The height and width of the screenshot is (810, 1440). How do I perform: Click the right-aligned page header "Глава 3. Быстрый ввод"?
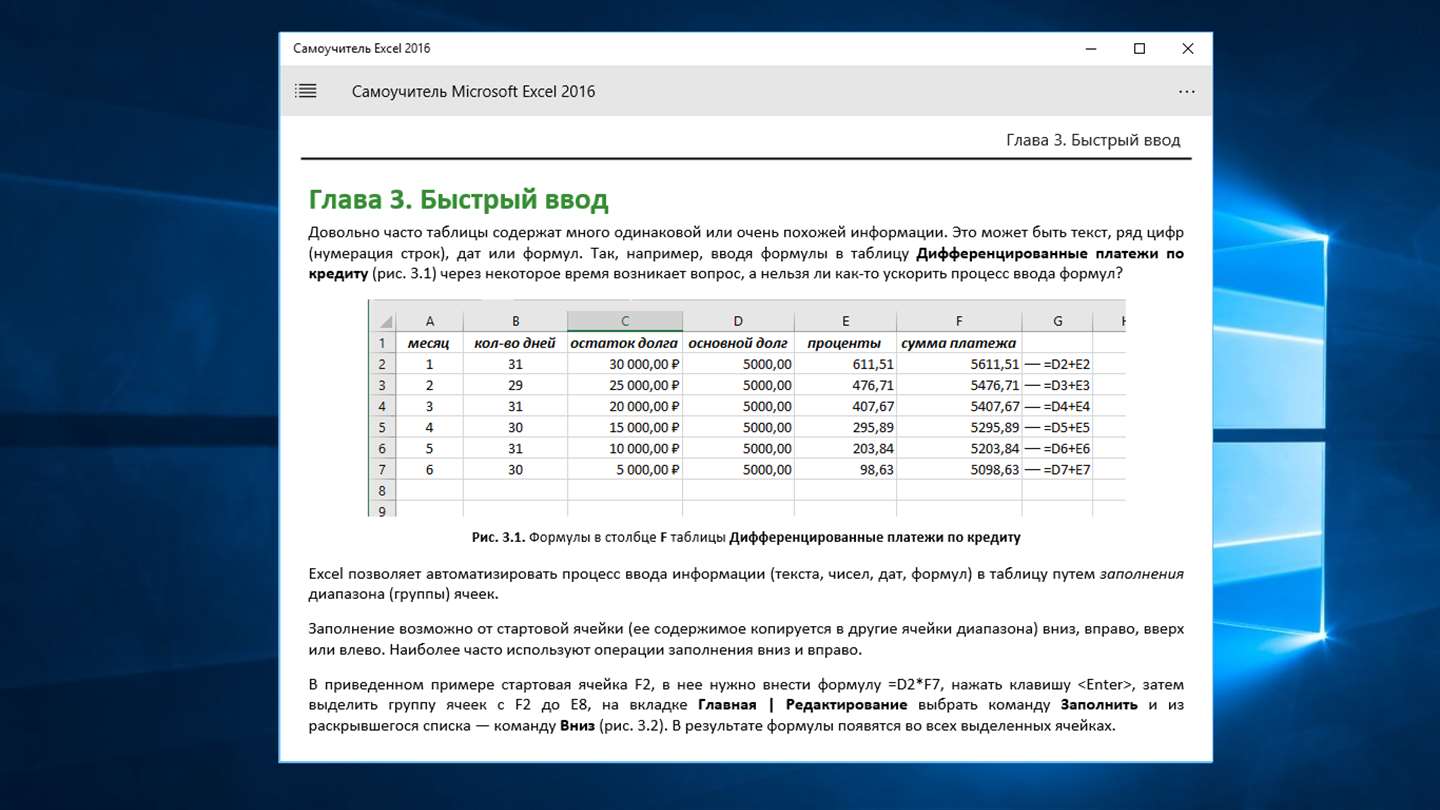point(1093,140)
